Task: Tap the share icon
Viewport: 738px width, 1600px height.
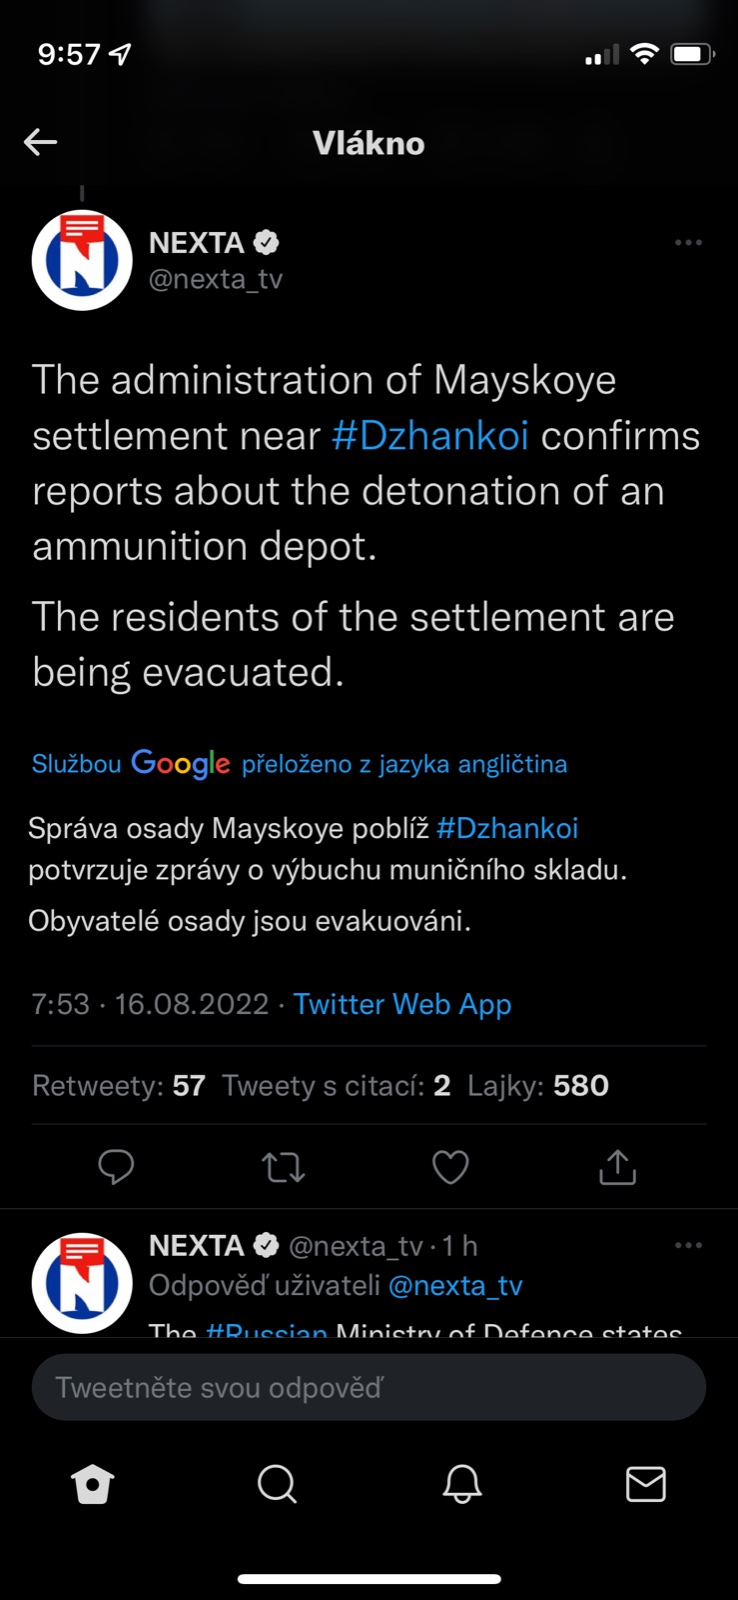Action: [617, 1166]
